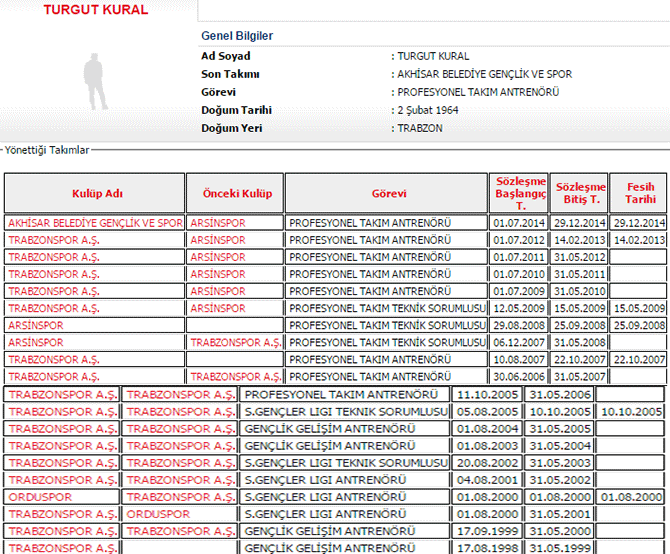Sort by the Kulüp Adı column header
The height and width of the screenshot is (554, 670).
click(95, 193)
